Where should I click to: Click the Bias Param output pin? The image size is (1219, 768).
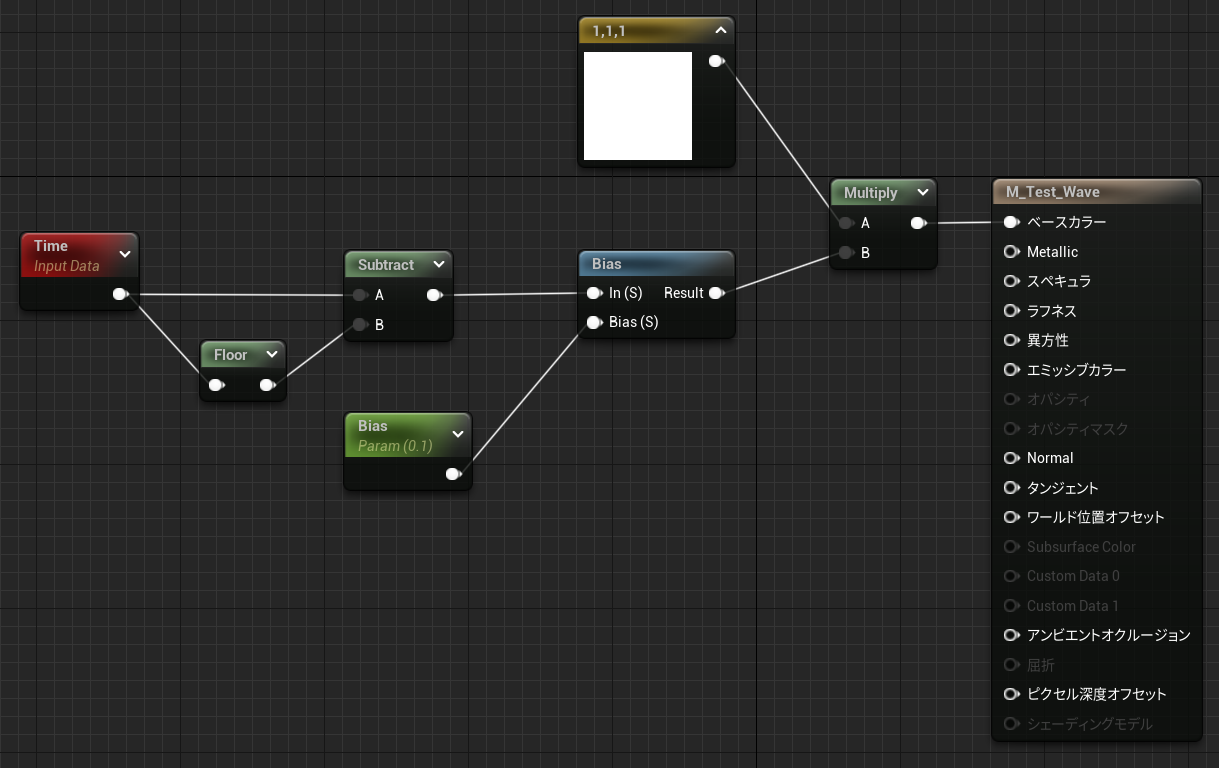coord(453,474)
